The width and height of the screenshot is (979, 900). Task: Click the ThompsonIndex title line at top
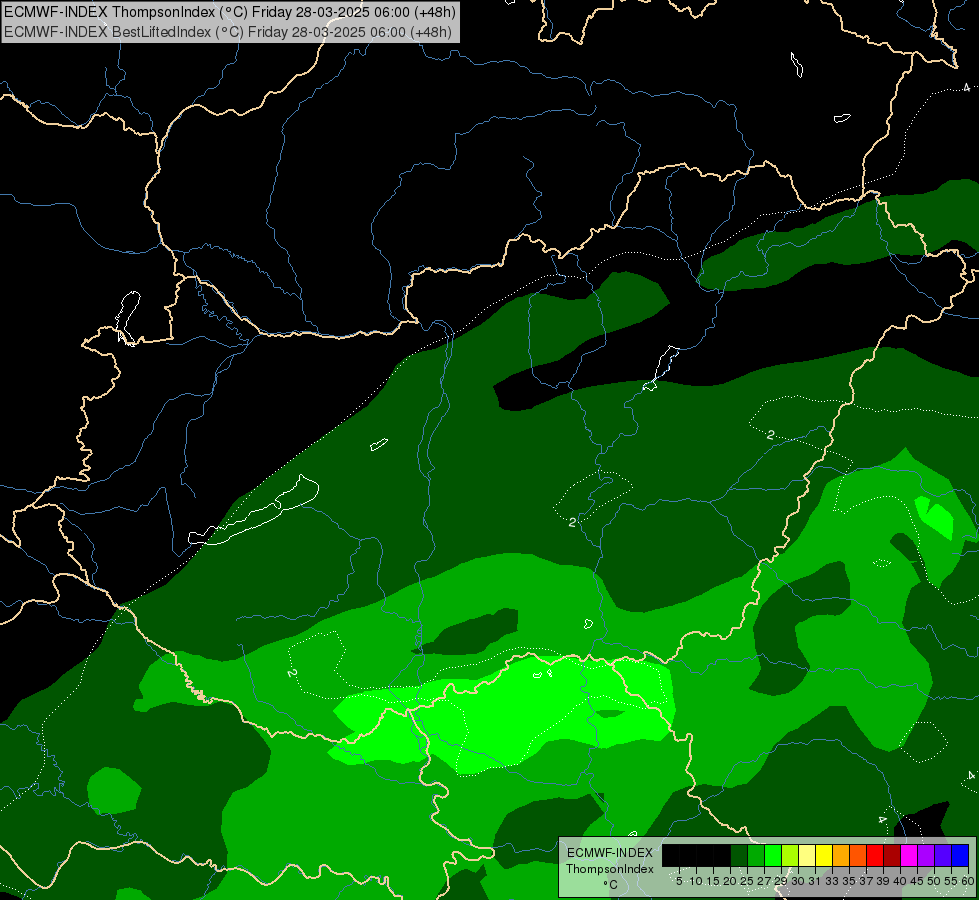230,12
